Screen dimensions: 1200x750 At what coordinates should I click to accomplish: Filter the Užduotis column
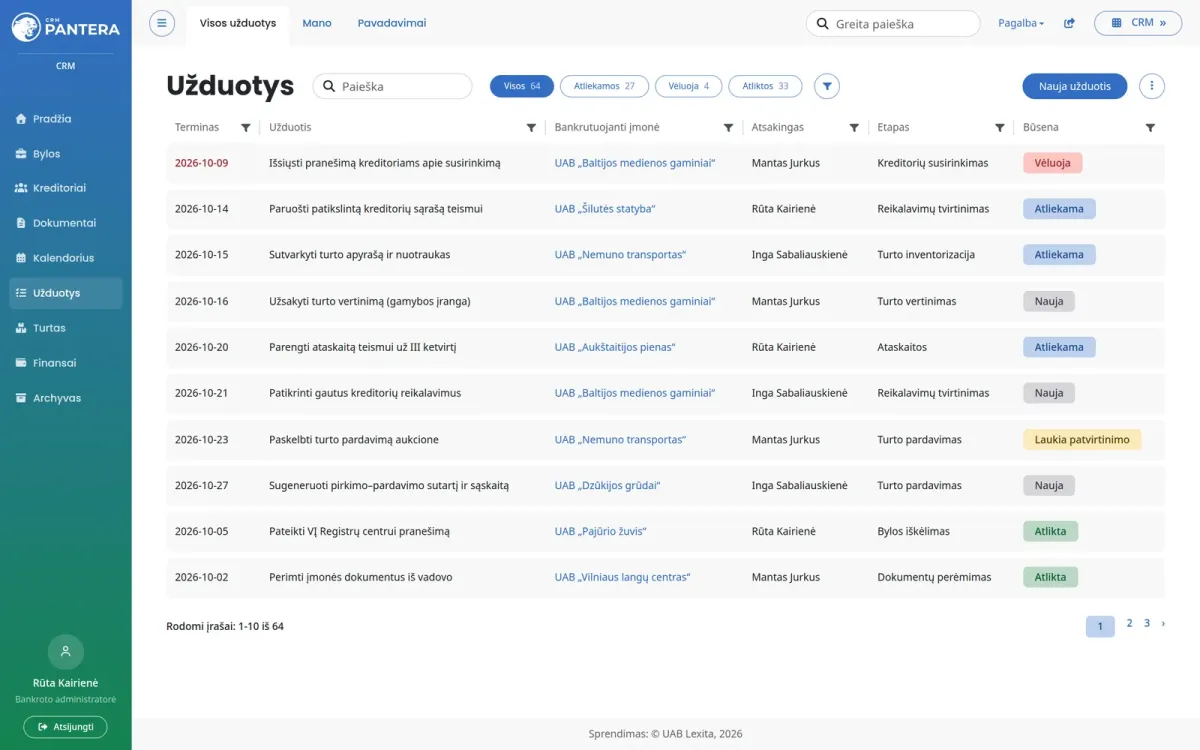pyautogui.click(x=531, y=128)
